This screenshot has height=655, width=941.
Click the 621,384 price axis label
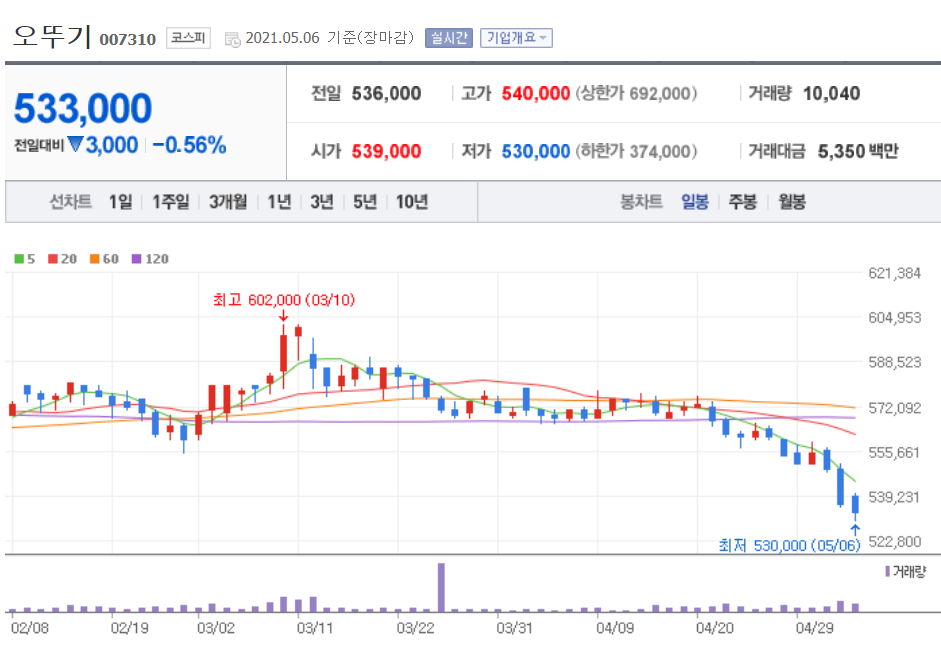pyautogui.click(x=894, y=273)
